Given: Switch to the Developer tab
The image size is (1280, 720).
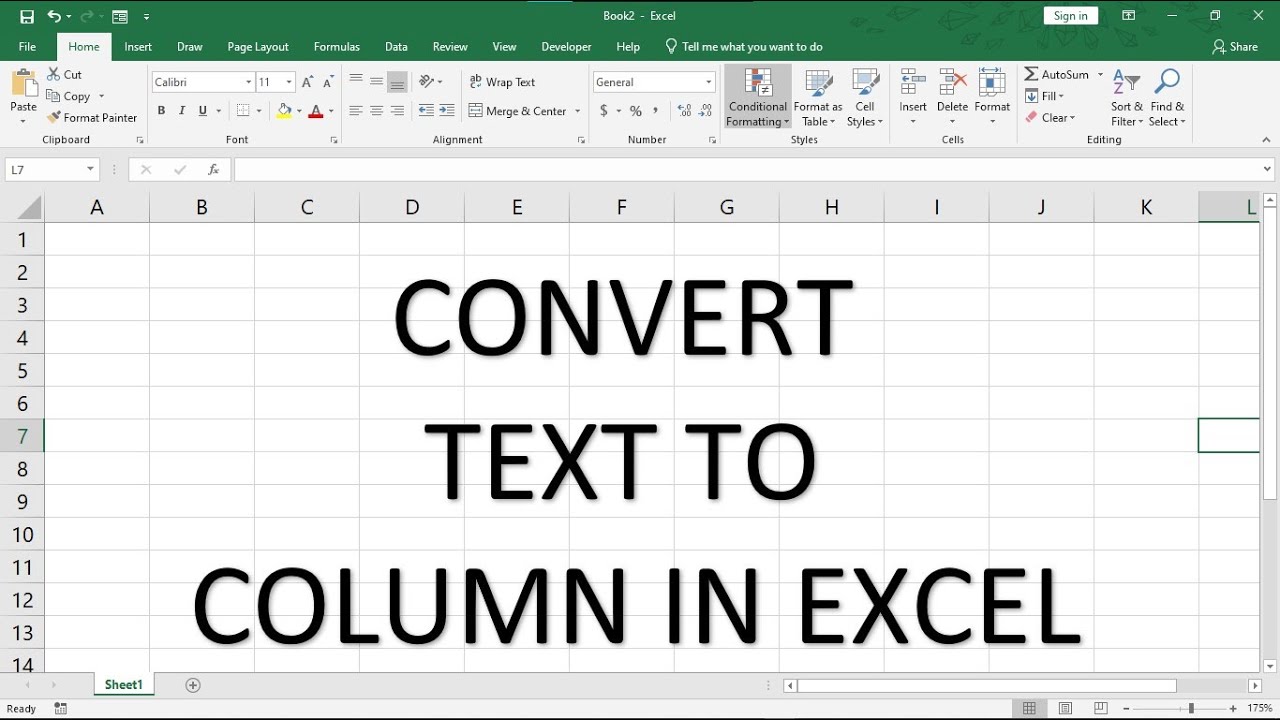Looking at the screenshot, I should click(x=567, y=47).
